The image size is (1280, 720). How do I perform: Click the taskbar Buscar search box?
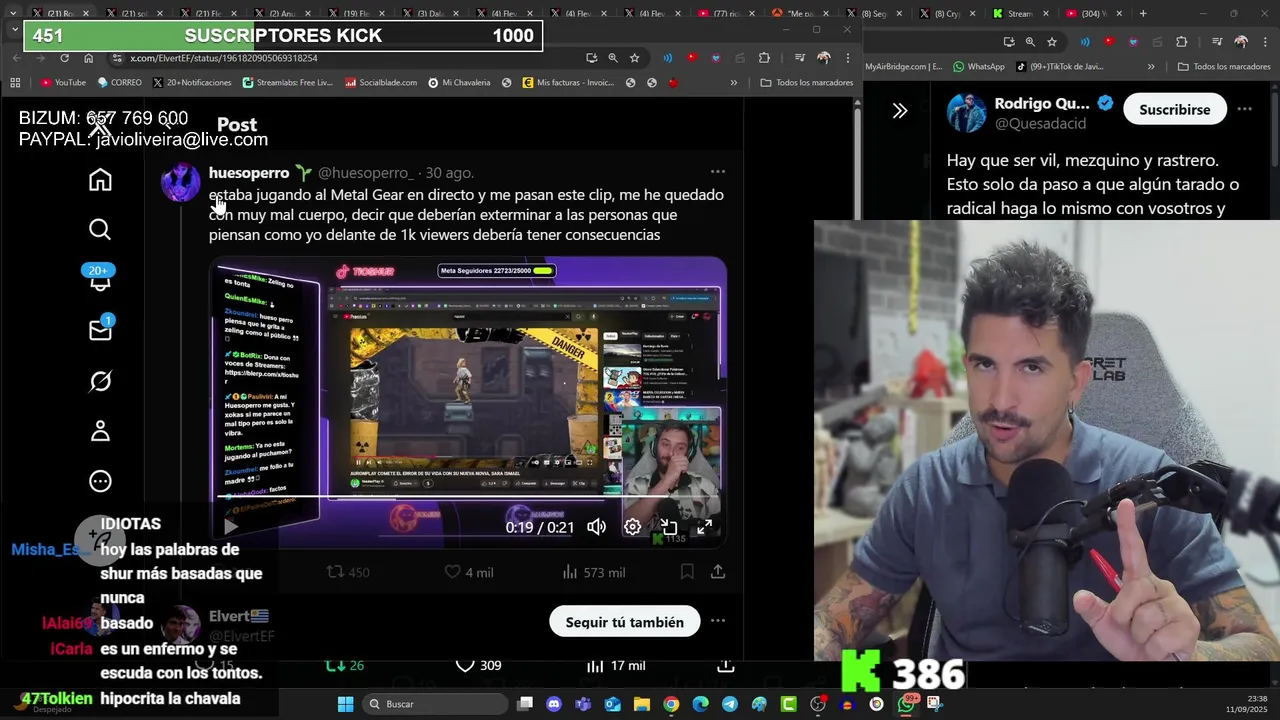pos(434,704)
